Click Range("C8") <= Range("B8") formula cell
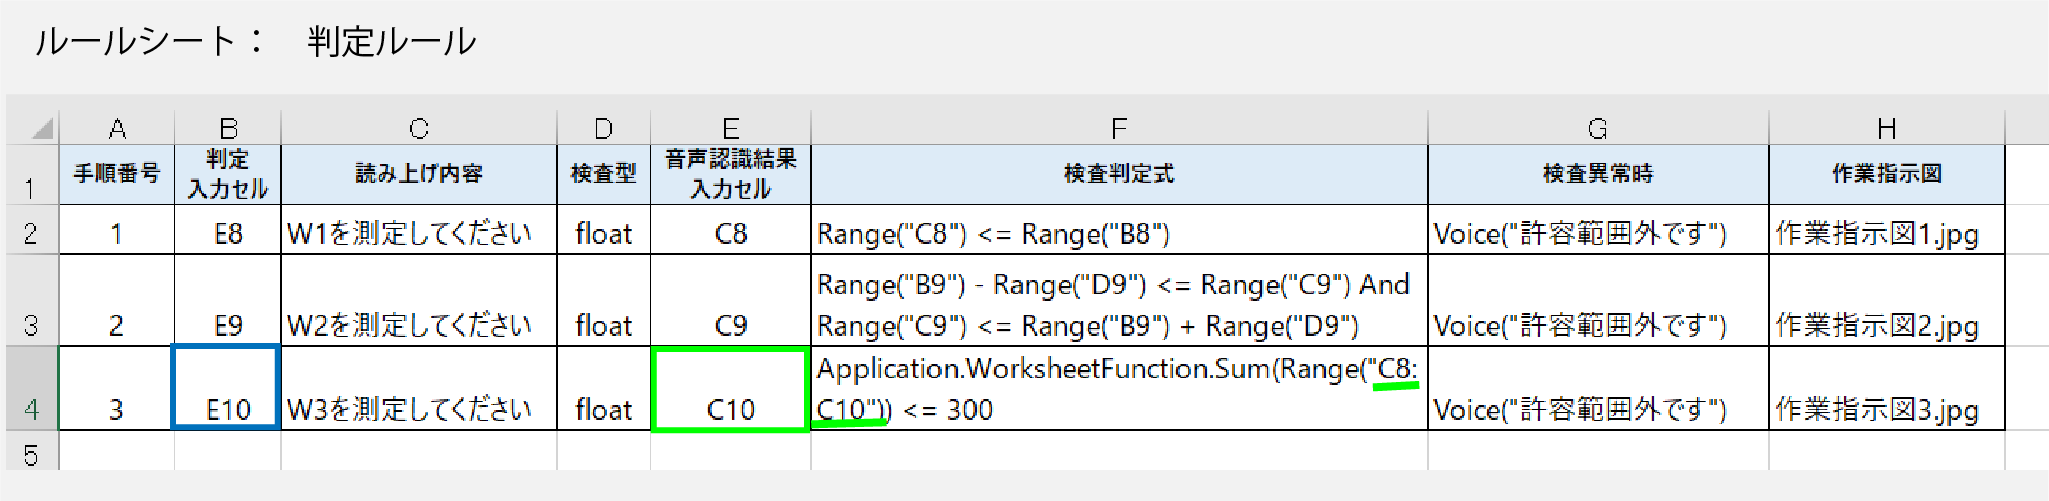 click(1119, 230)
